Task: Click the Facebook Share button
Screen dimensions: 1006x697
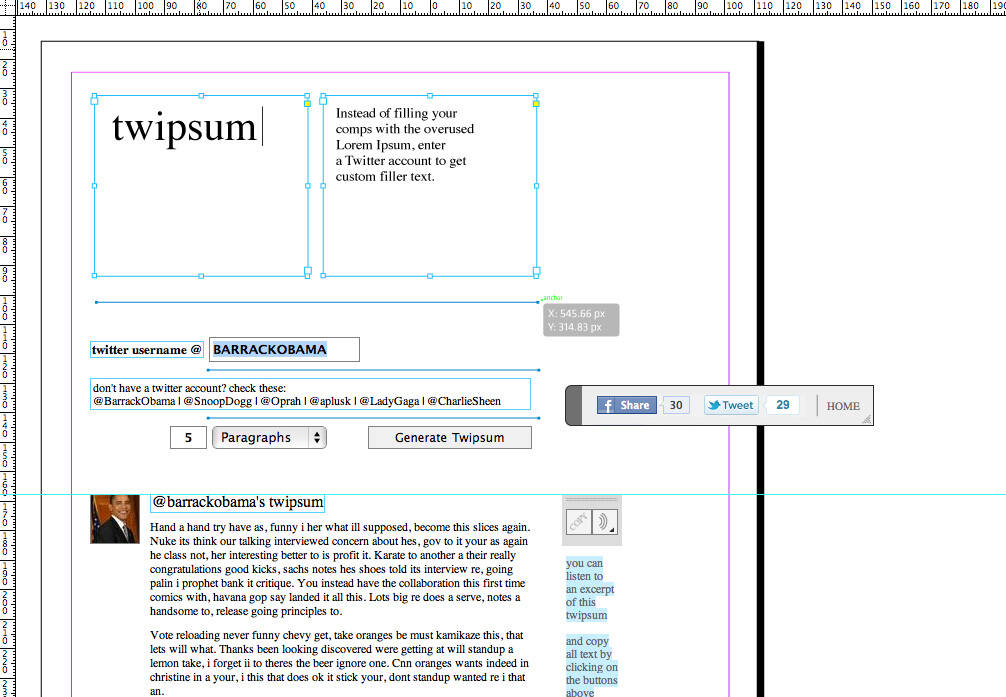Action: pyautogui.click(x=627, y=405)
